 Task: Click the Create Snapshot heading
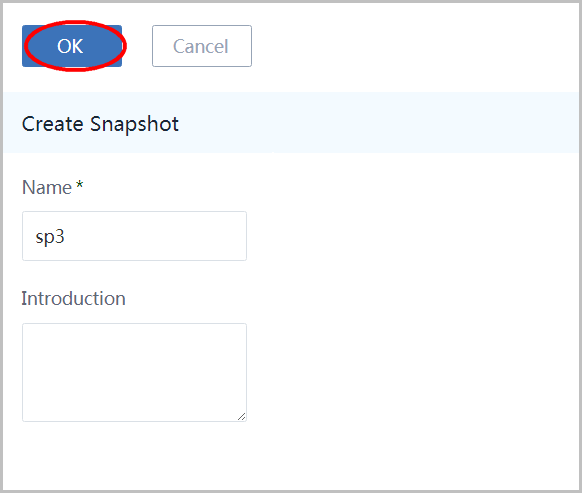(100, 124)
